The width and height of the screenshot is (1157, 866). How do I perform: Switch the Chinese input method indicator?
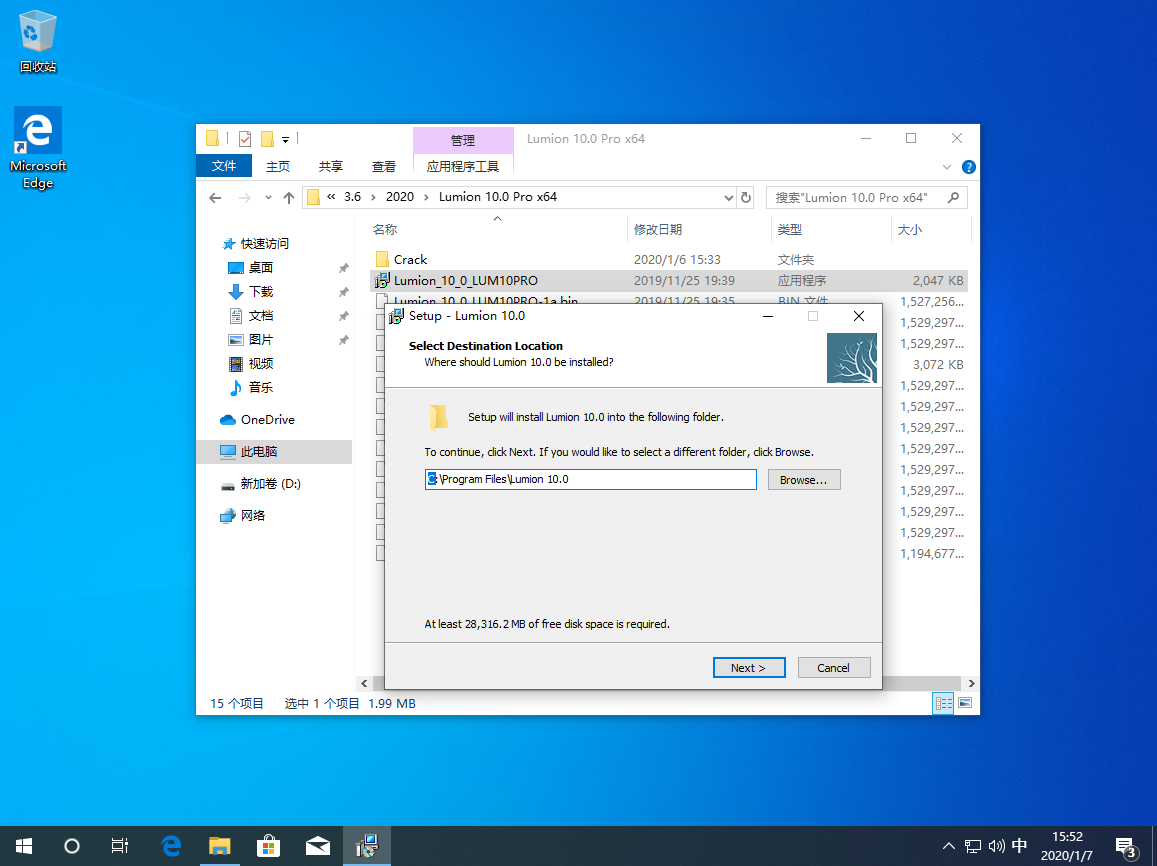pos(1020,846)
